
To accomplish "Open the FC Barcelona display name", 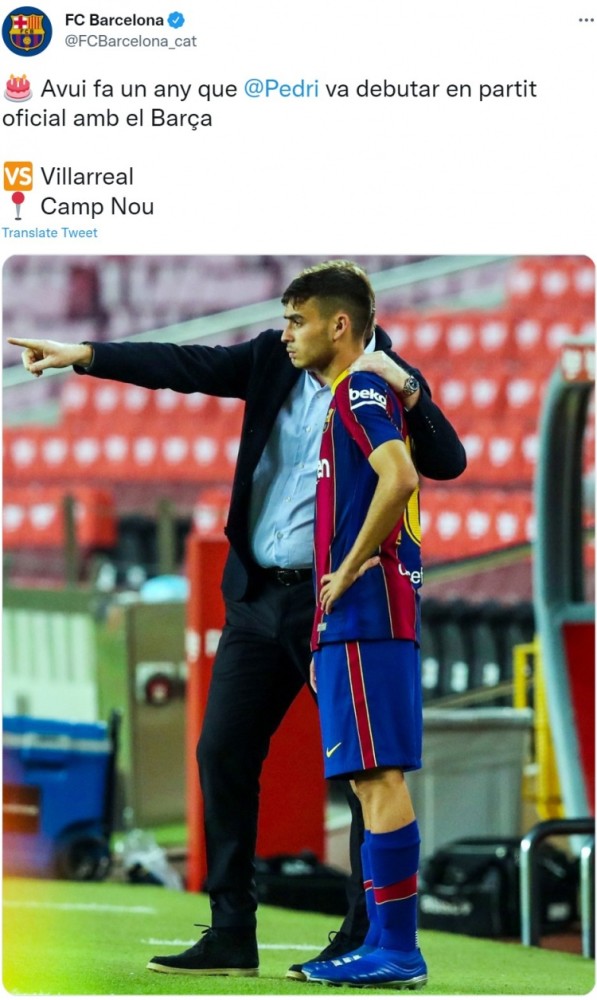I will [x=114, y=20].
